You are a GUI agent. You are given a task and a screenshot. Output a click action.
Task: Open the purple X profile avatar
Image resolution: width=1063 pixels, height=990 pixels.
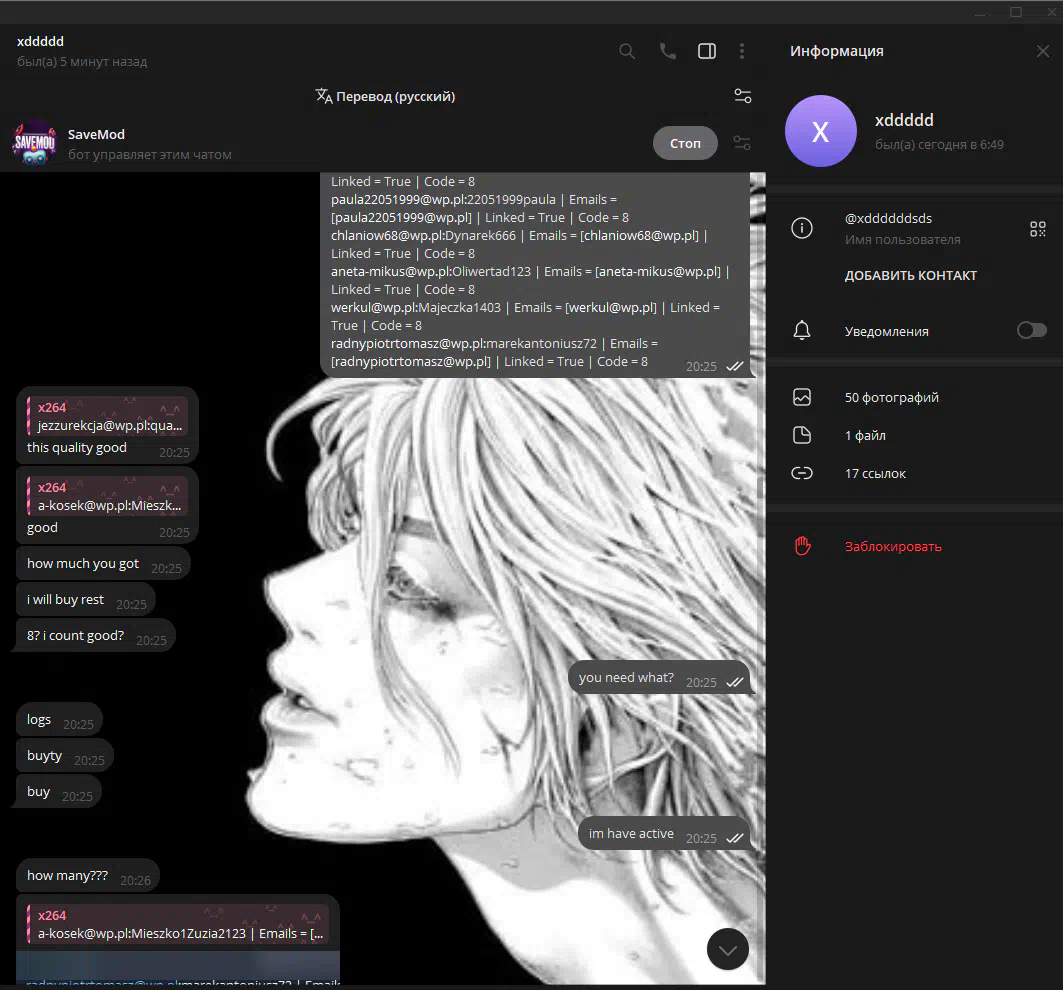coord(820,131)
